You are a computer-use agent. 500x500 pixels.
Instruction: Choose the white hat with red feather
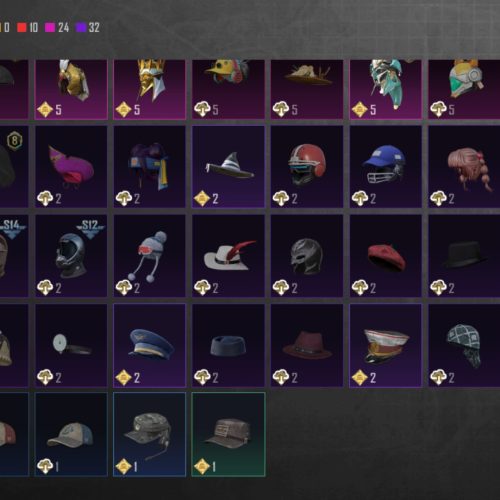point(228,256)
